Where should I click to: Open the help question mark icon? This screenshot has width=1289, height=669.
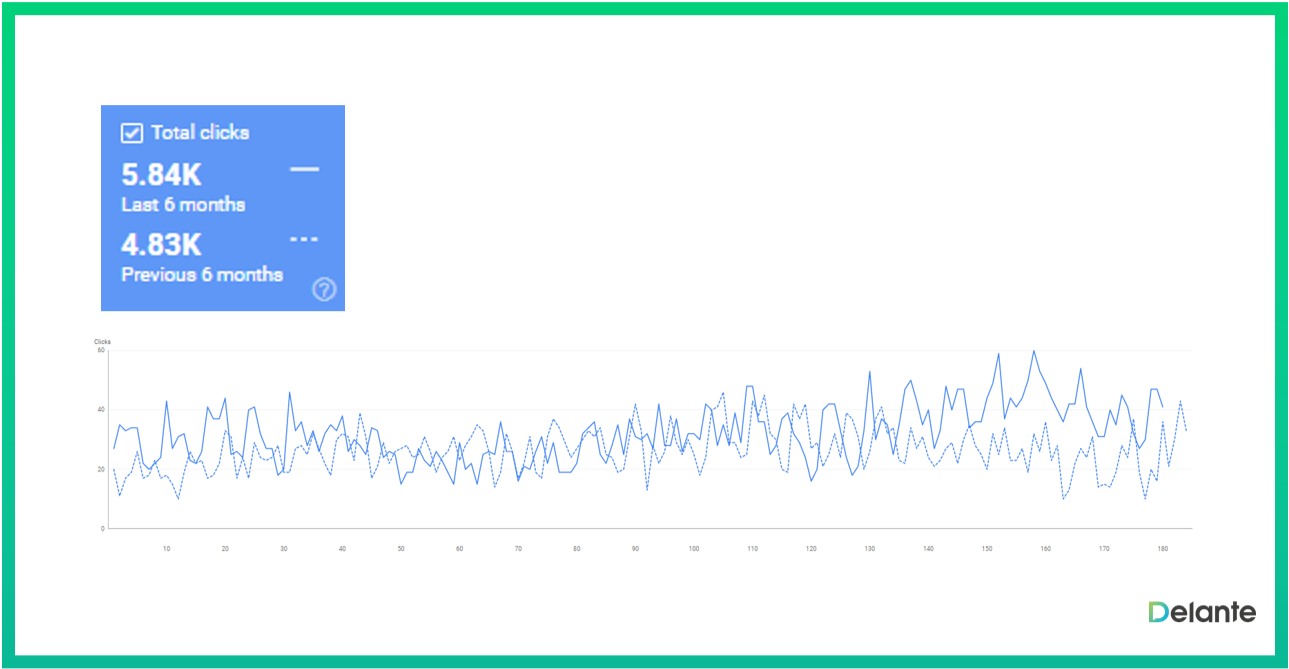[324, 290]
